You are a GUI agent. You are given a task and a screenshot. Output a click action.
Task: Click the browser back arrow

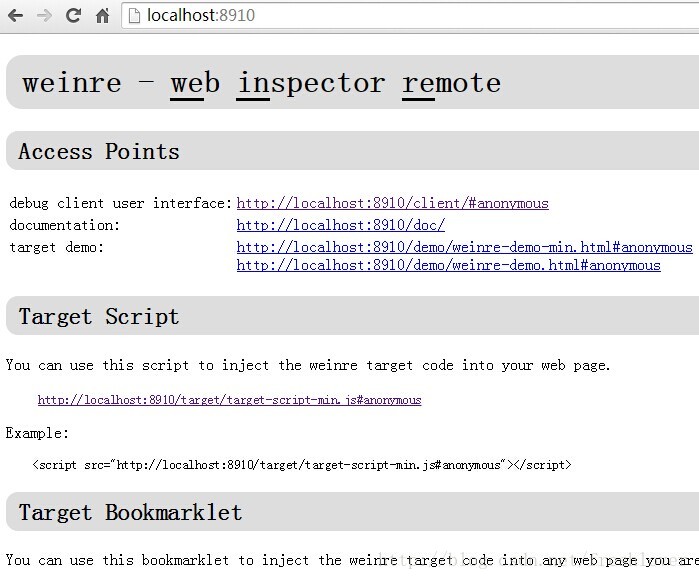16,16
